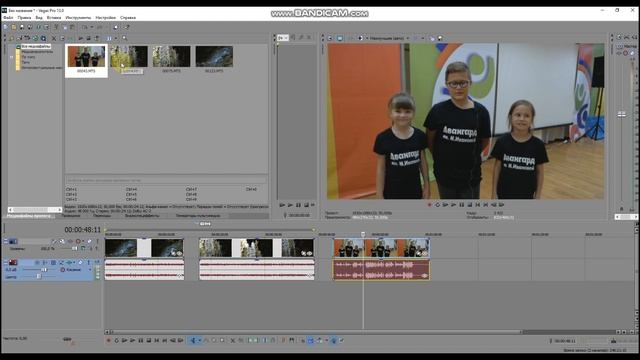Click Pause in the Trimmer panel

pos(298,205)
